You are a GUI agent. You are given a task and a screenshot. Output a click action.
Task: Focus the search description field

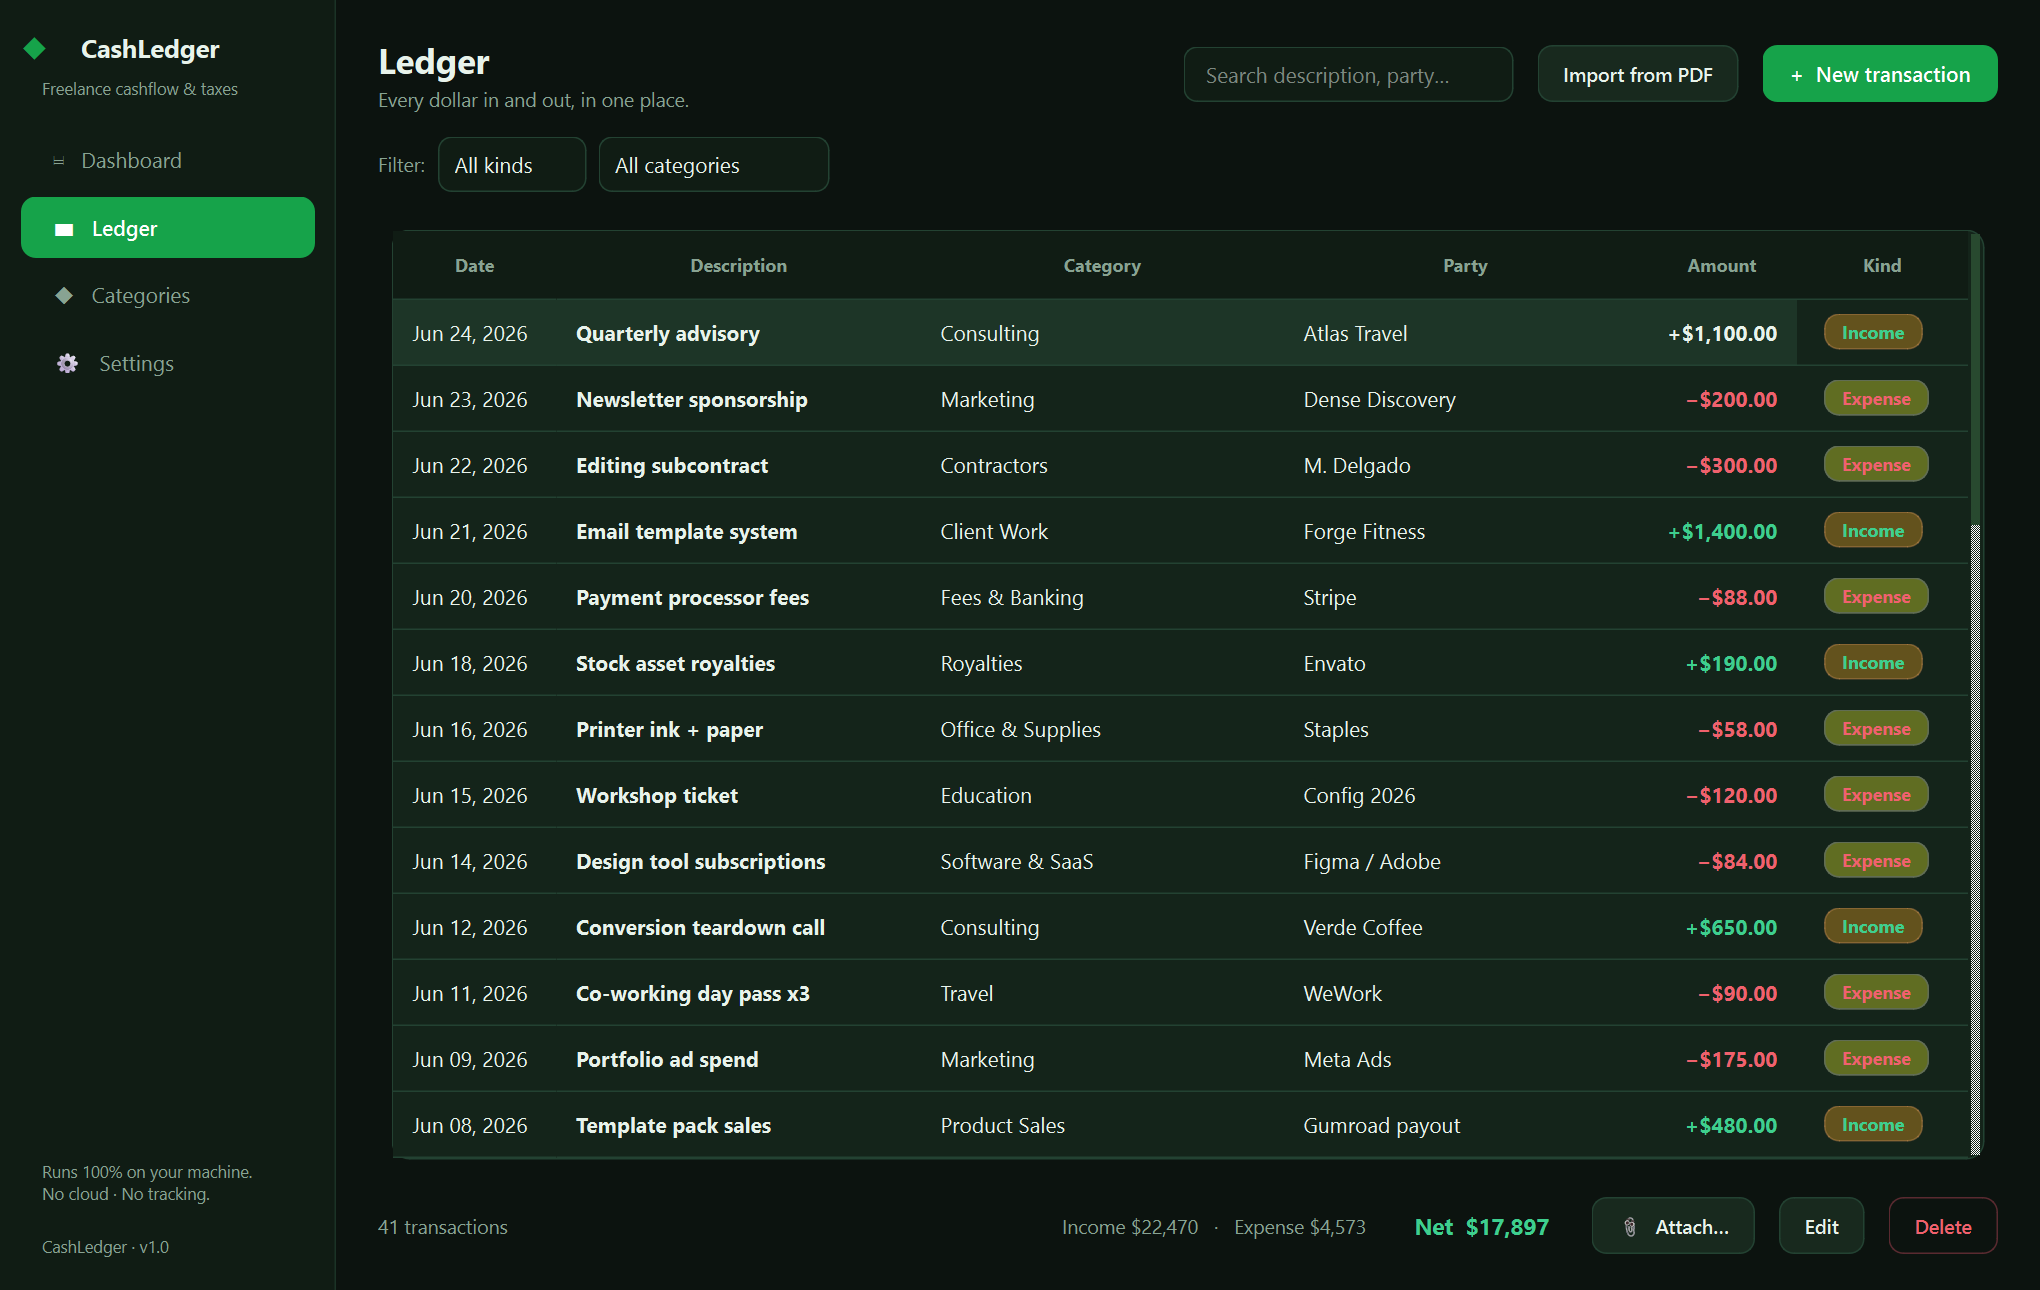click(1348, 75)
